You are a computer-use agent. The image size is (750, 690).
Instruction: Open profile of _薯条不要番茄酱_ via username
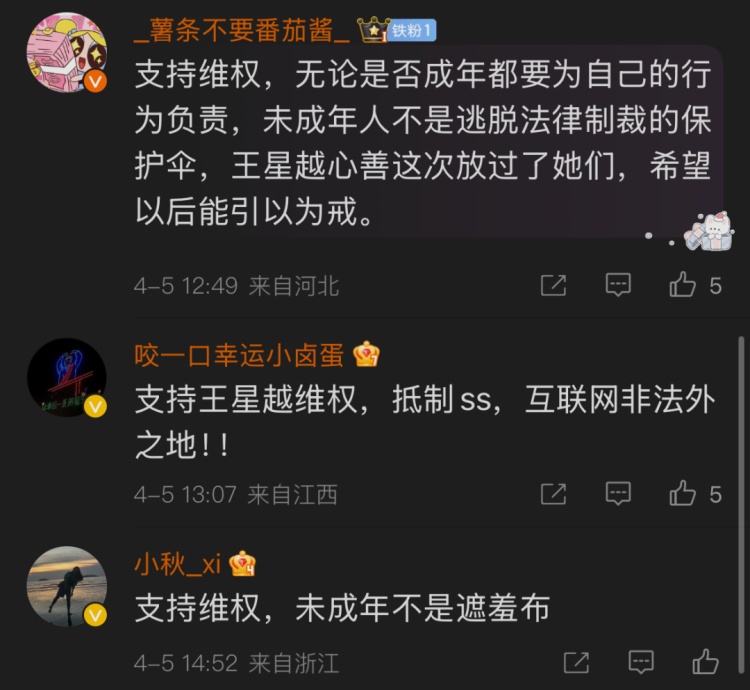click(x=243, y=30)
